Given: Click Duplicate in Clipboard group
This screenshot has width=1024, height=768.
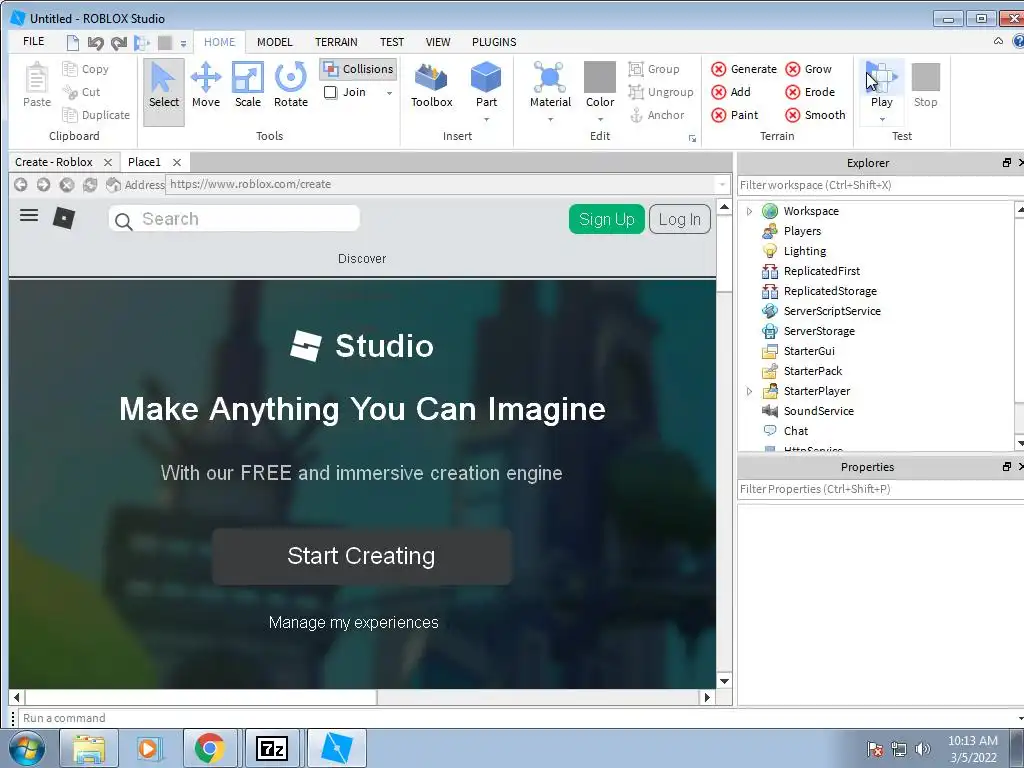Looking at the screenshot, I should click(x=96, y=115).
